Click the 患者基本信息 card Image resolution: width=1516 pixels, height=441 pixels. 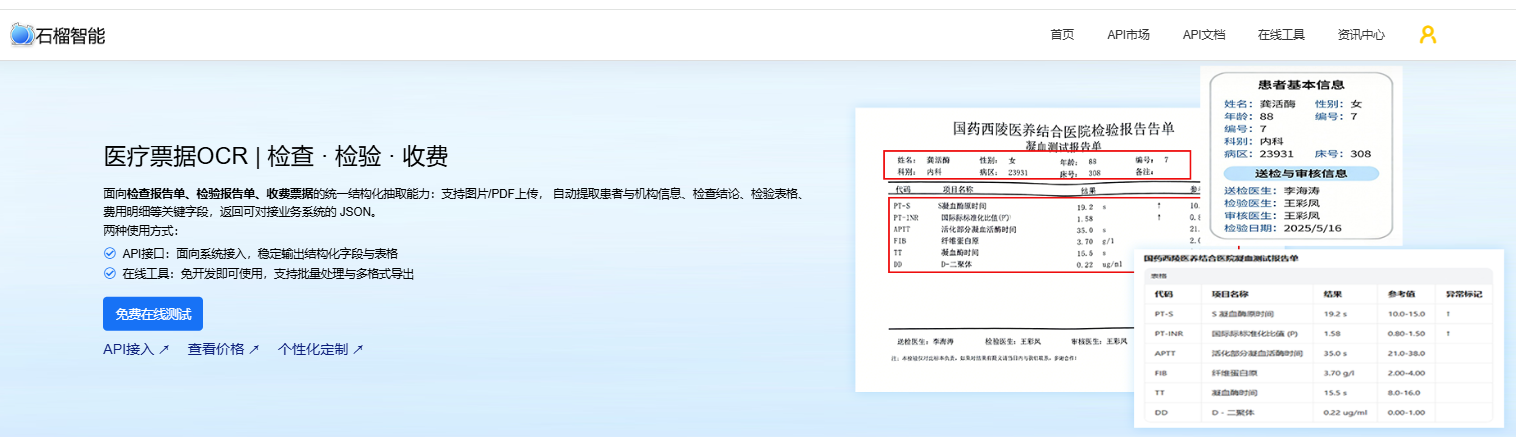pyautogui.click(x=1299, y=155)
